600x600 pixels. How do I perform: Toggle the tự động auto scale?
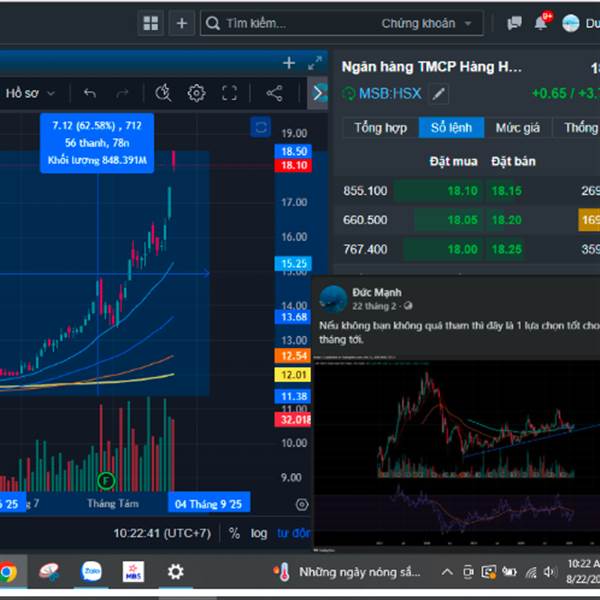(x=294, y=533)
